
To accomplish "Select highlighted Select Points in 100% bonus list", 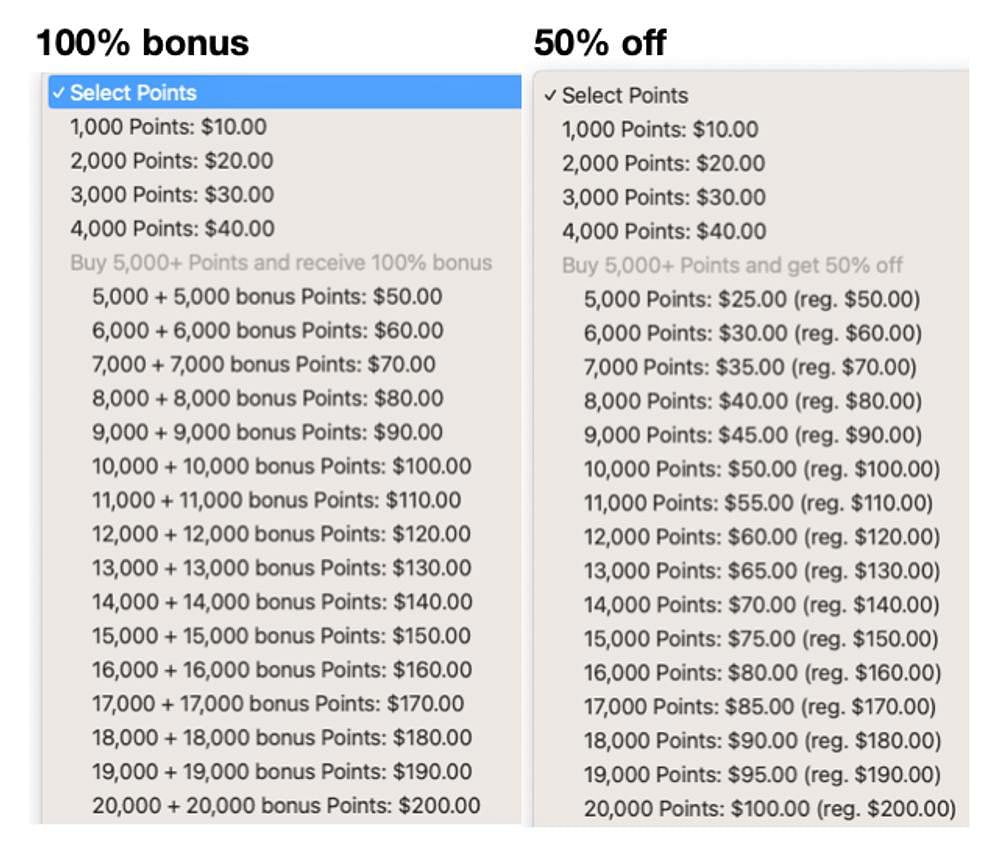I will (284, 93).
